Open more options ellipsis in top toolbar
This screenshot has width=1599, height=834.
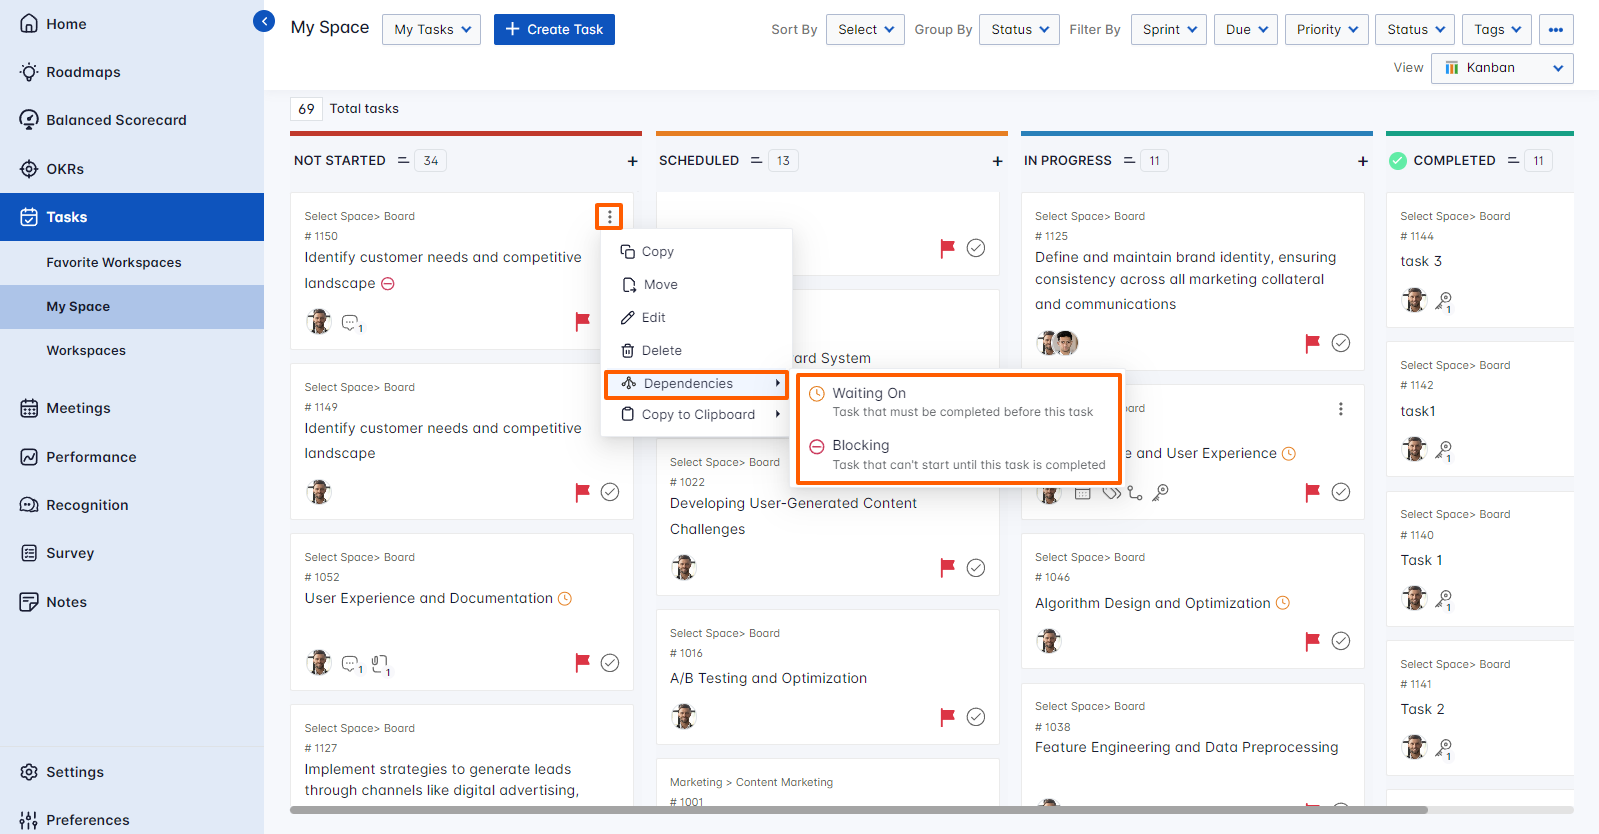(x=1555, y=30)
